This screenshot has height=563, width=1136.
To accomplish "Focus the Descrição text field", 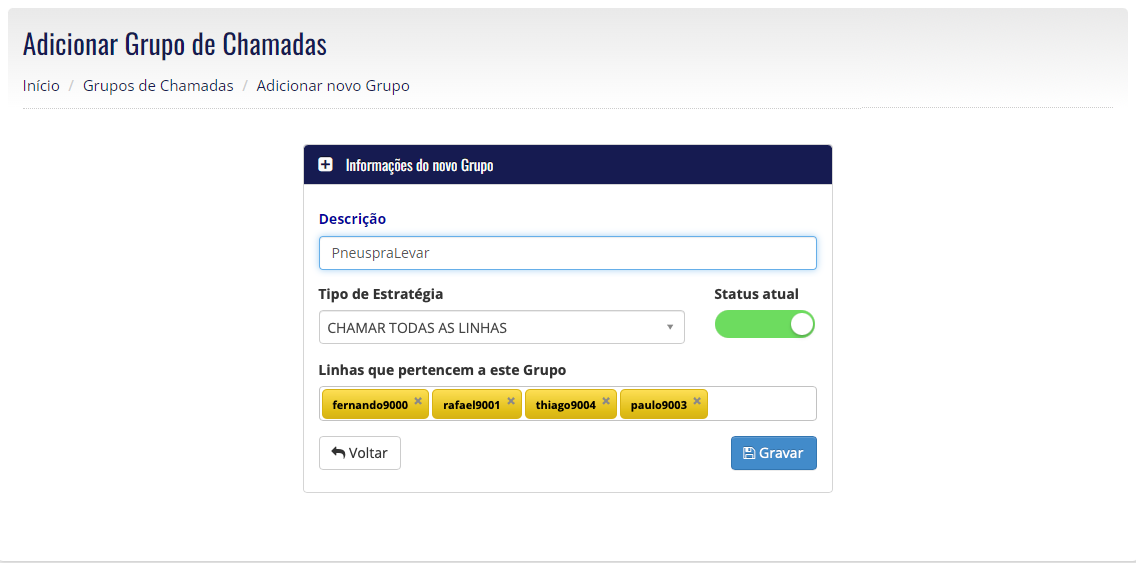I will (567, 253).
